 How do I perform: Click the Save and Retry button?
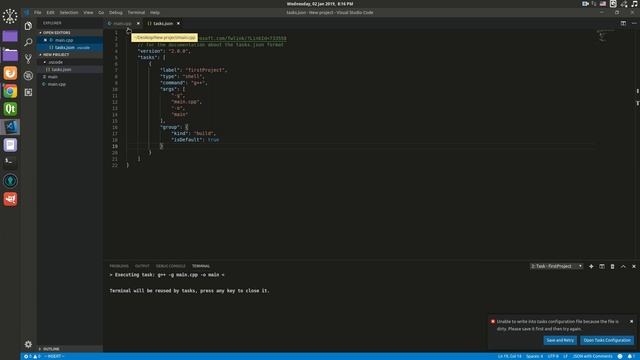[x=560, y=340]
